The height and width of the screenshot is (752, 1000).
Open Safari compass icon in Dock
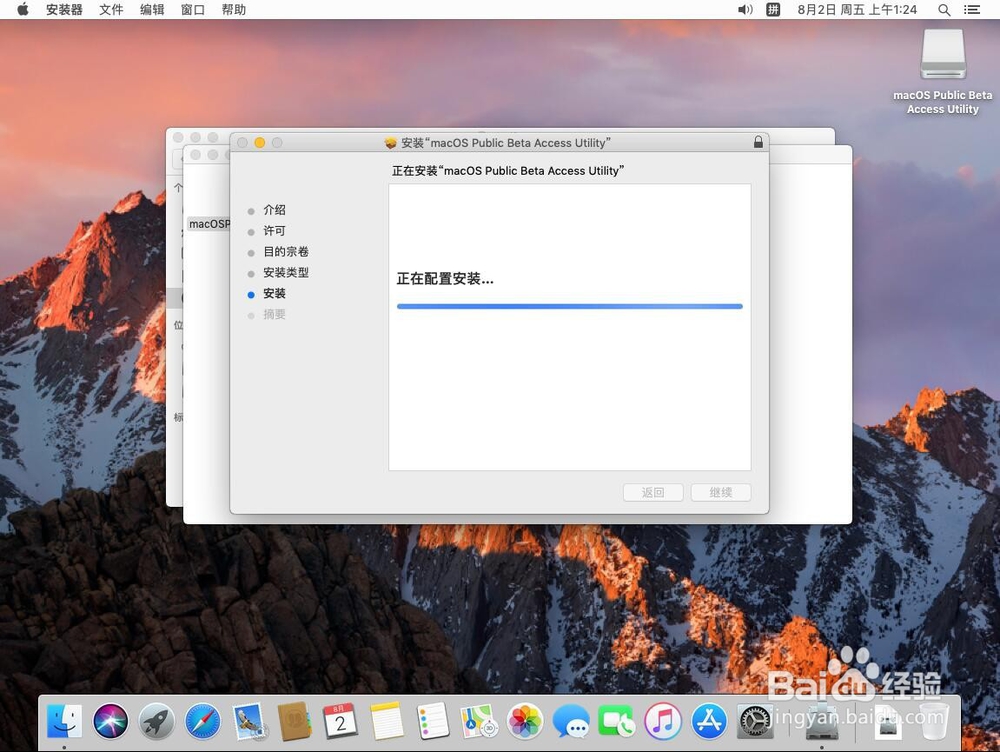tap(202, 721)
